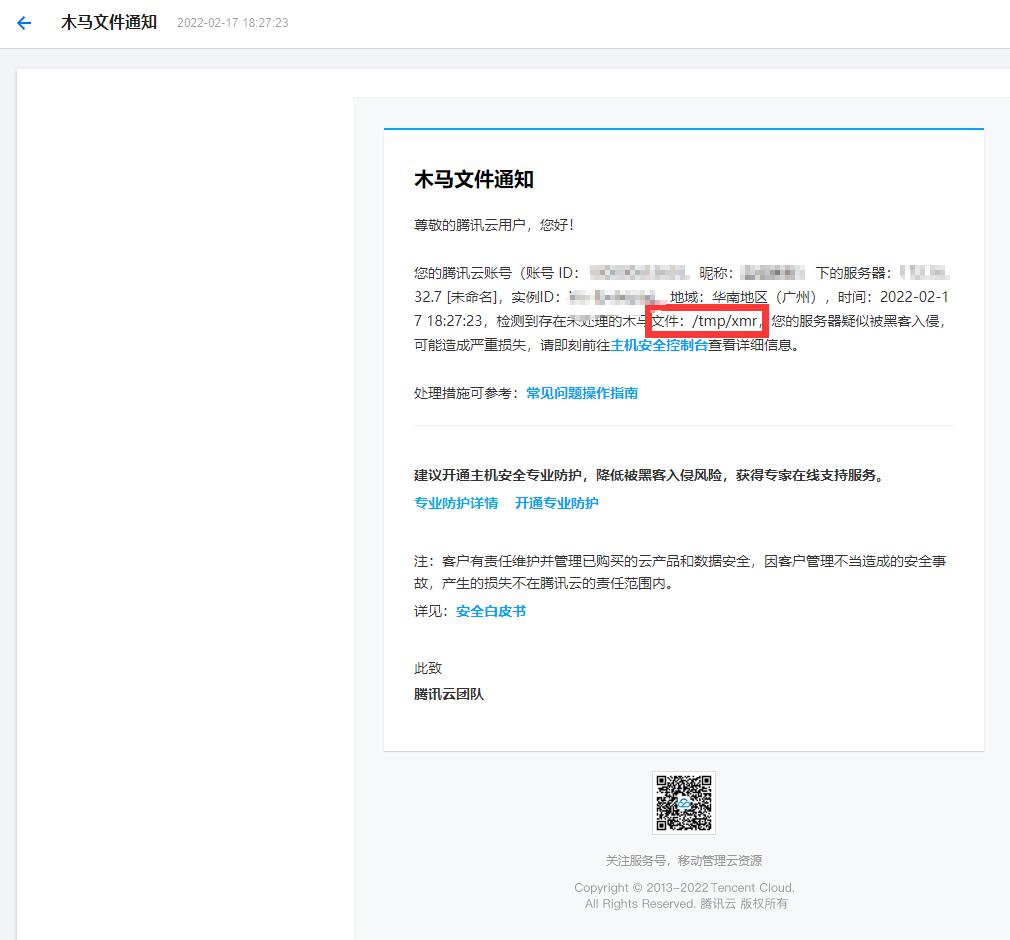This screenshot has height=940, width=1010.
Task: Open the 常见问题操作指南 link
Action: 582,393
